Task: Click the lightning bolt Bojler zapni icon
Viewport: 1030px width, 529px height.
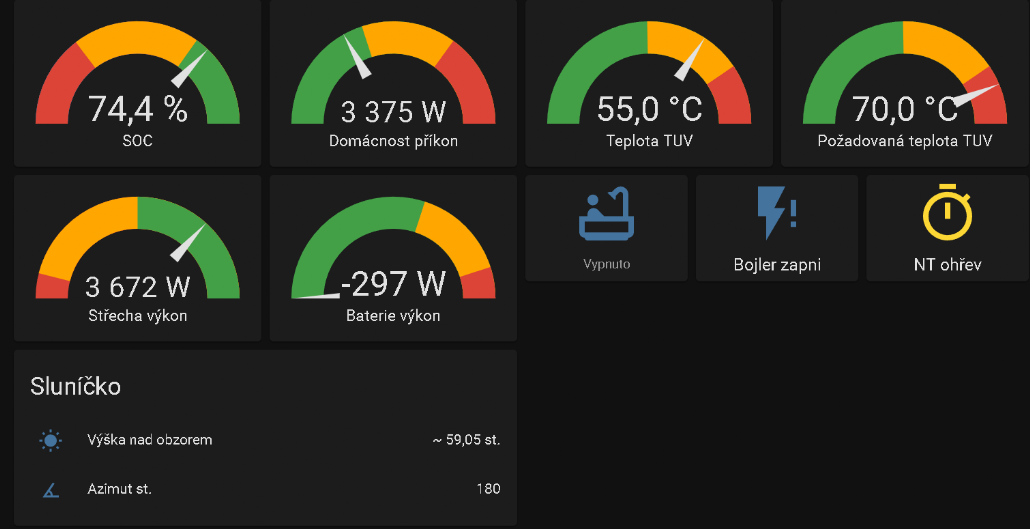Action: point(777,213)
